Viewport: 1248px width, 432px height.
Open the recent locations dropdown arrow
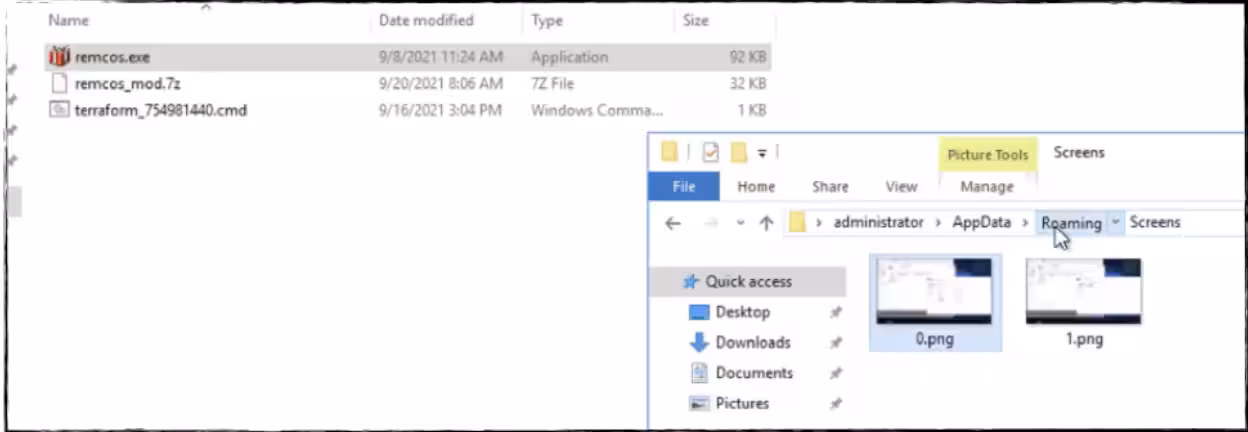point(741,224)
